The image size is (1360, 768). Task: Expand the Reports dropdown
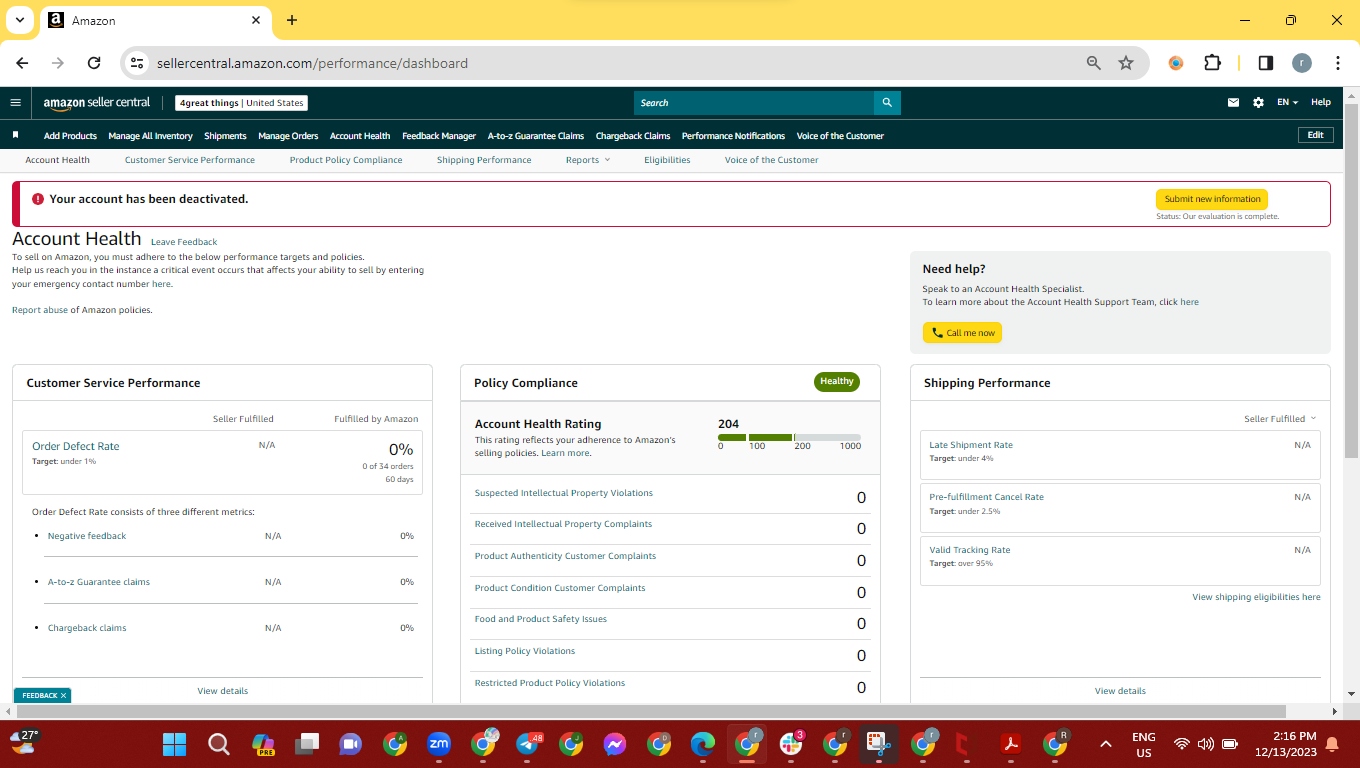coord(587,160)
